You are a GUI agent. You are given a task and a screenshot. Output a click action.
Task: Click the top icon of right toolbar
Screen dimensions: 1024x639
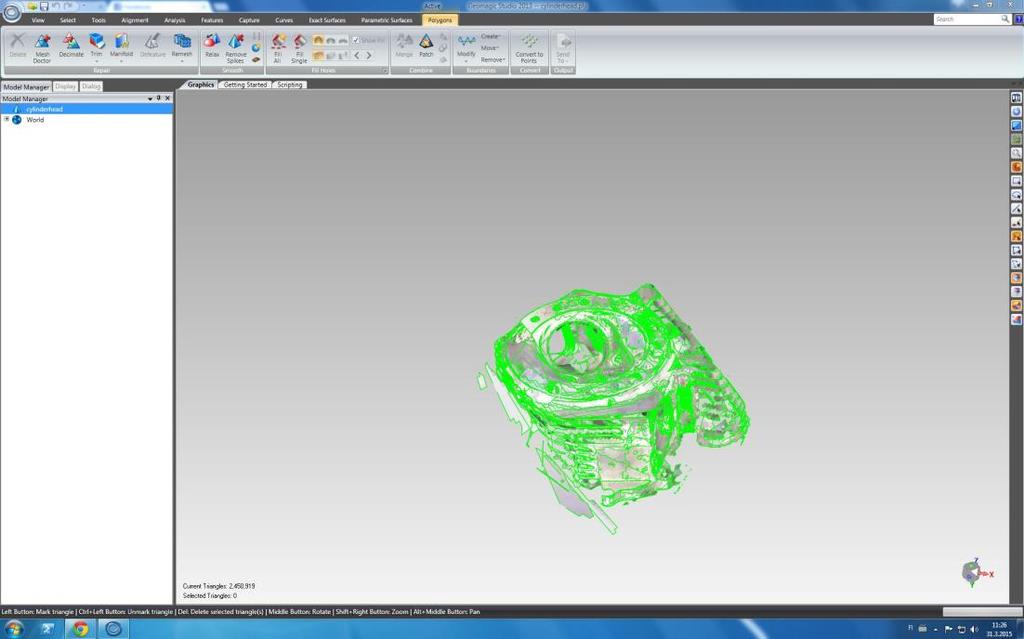click(x=1016, y=97)
